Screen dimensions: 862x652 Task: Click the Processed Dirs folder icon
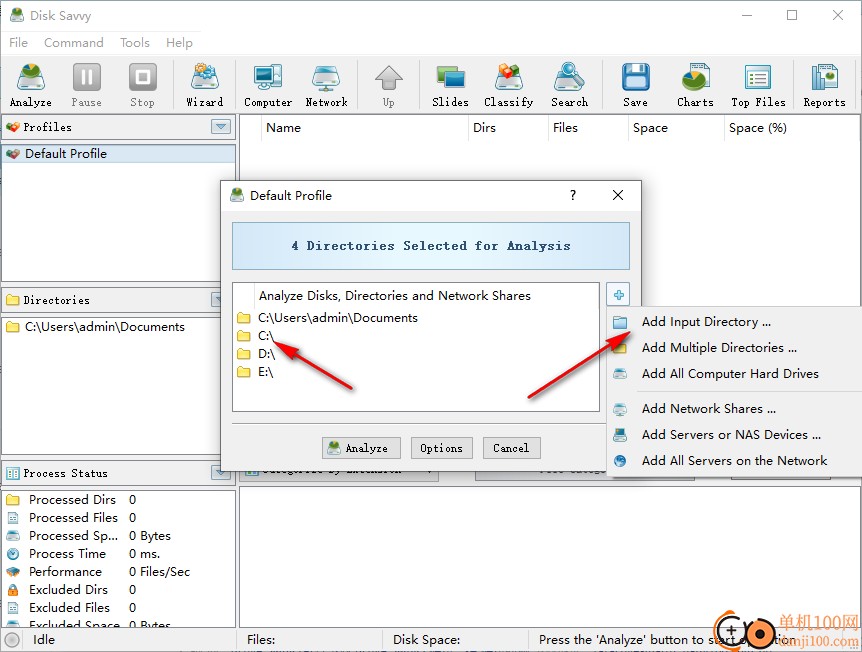pyautogui.click(x=13, y=500)
